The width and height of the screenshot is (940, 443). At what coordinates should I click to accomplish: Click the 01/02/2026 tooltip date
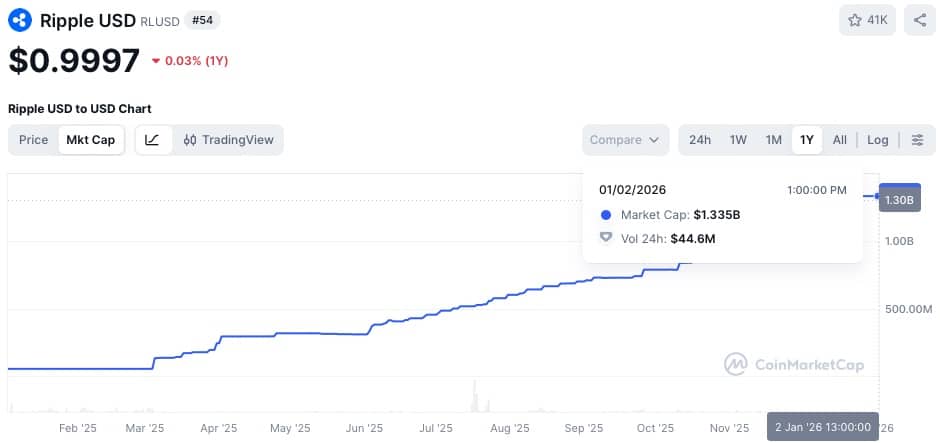(x=632, y=190)
